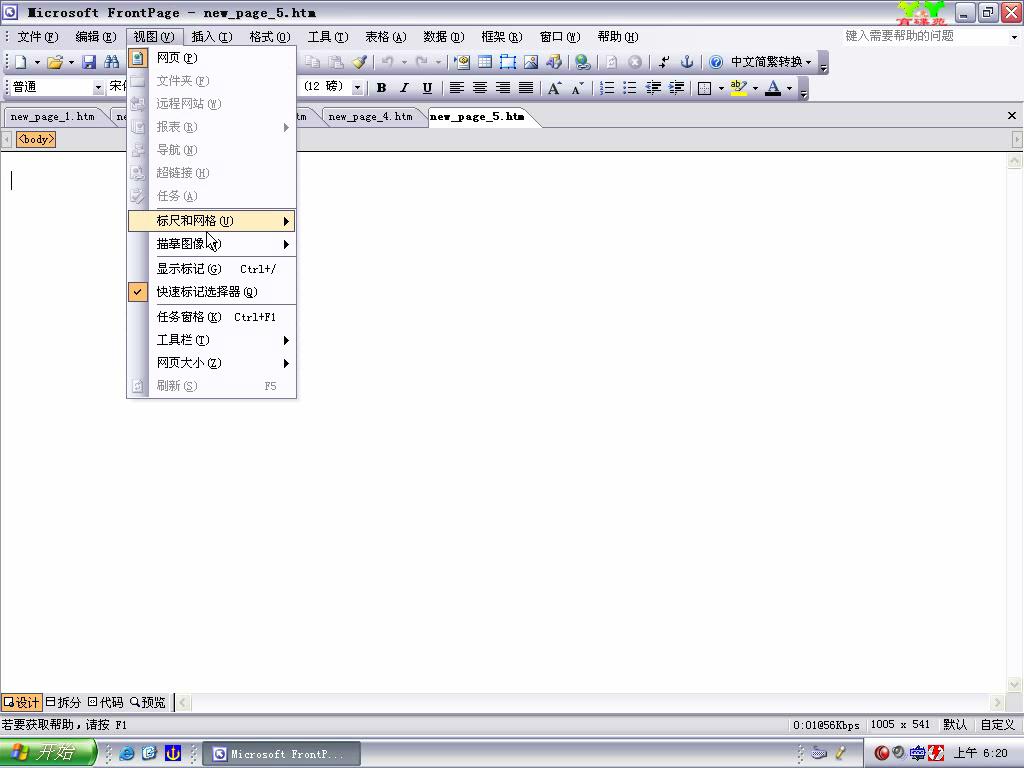Viewport: 1024px width, 768px height.
Task: Toggle 任务窗格 in the View menu
Action: tap(212, 317)
